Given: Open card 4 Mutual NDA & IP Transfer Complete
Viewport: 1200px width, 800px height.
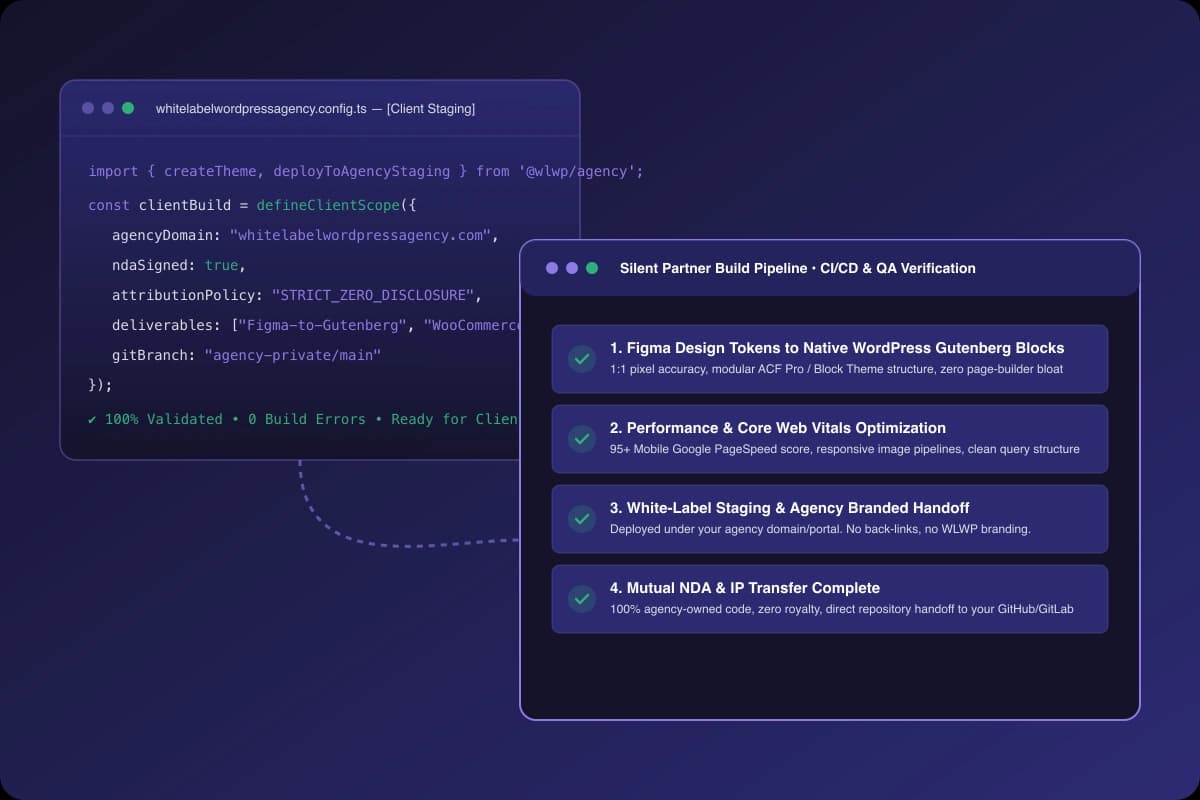Looking at the screenshot, I should coord(830,598).
